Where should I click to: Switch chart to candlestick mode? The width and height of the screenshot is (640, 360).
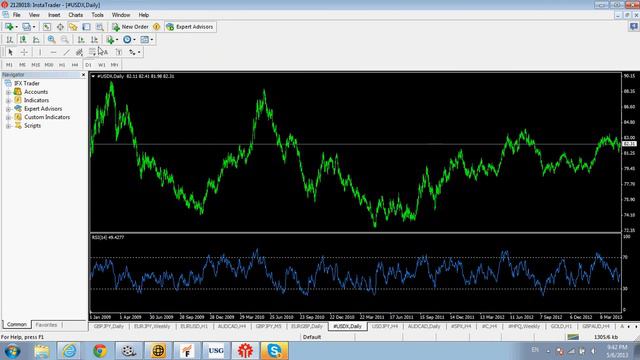click(x=23, y=40)
